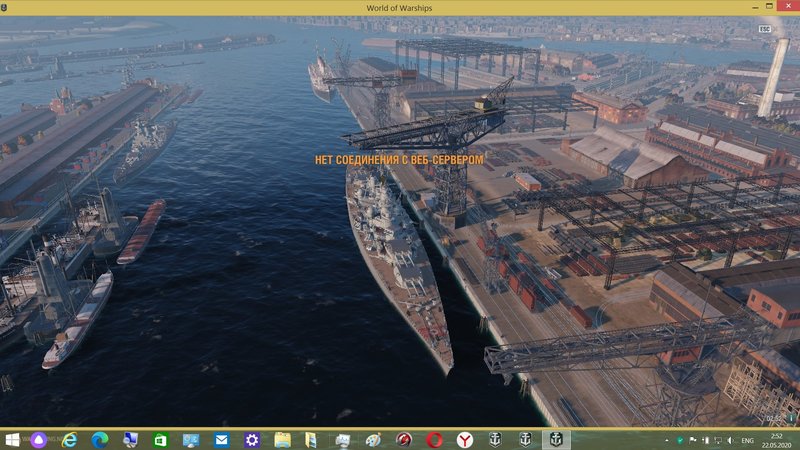
Task: Maximize the World of Warships window
Action: click(769, 7)
